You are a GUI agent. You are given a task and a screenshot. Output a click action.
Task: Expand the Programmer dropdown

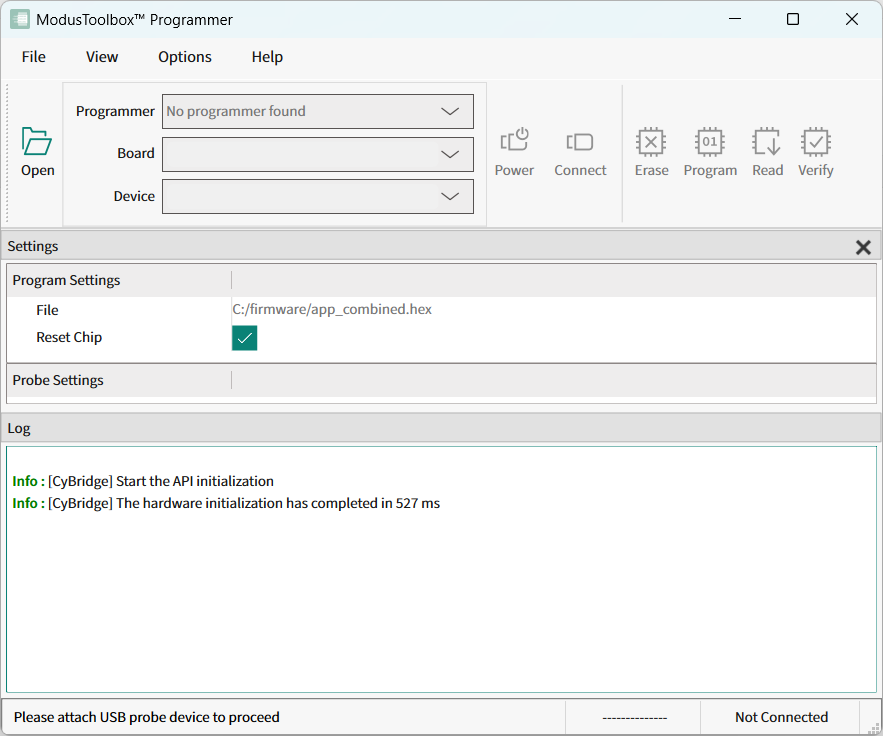pos(450,112)
